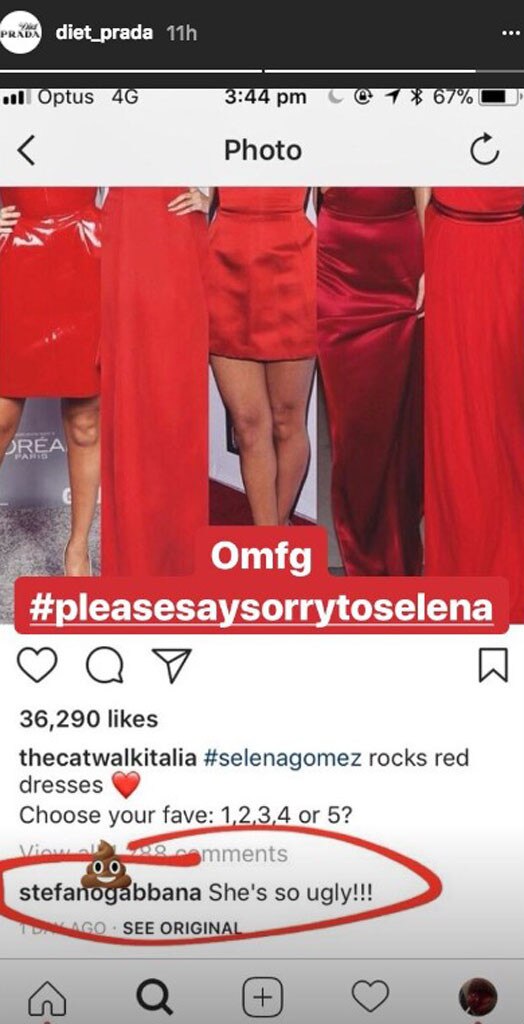Open the comment bubble icon

coord(105,665)
